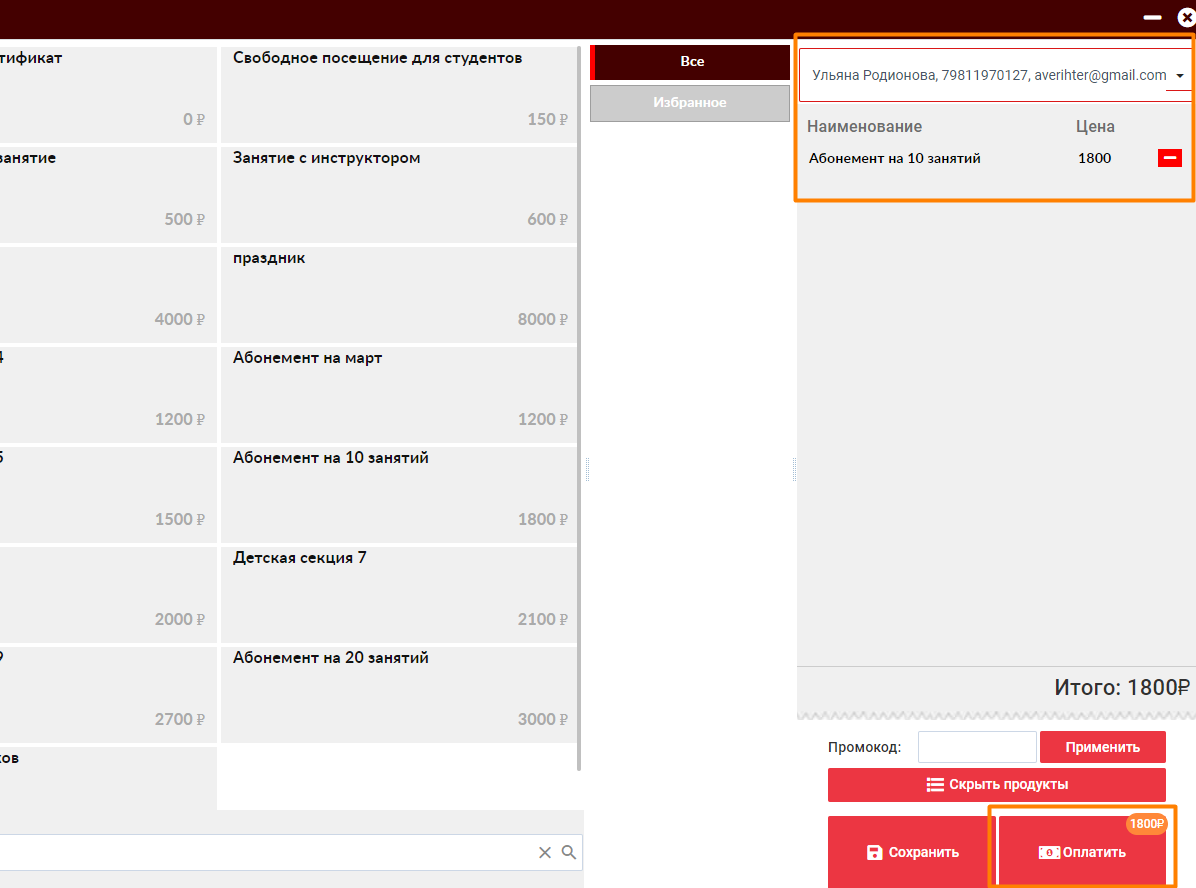Viewport: 1196px width, 888px height.
Task: Open the Избранное category tab
Action: pos(689,103)
